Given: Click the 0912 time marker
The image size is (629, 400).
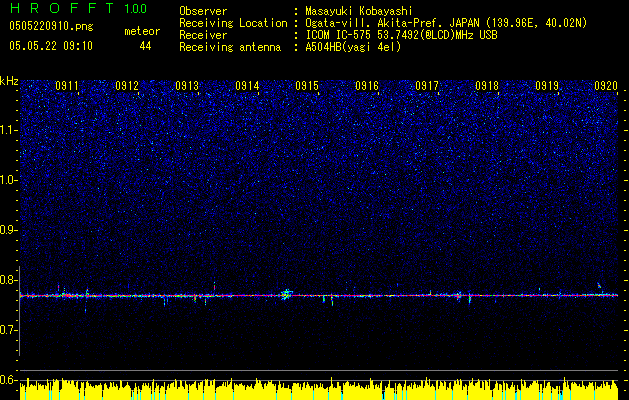Looking at the screenshot, I should coord(127,86).
